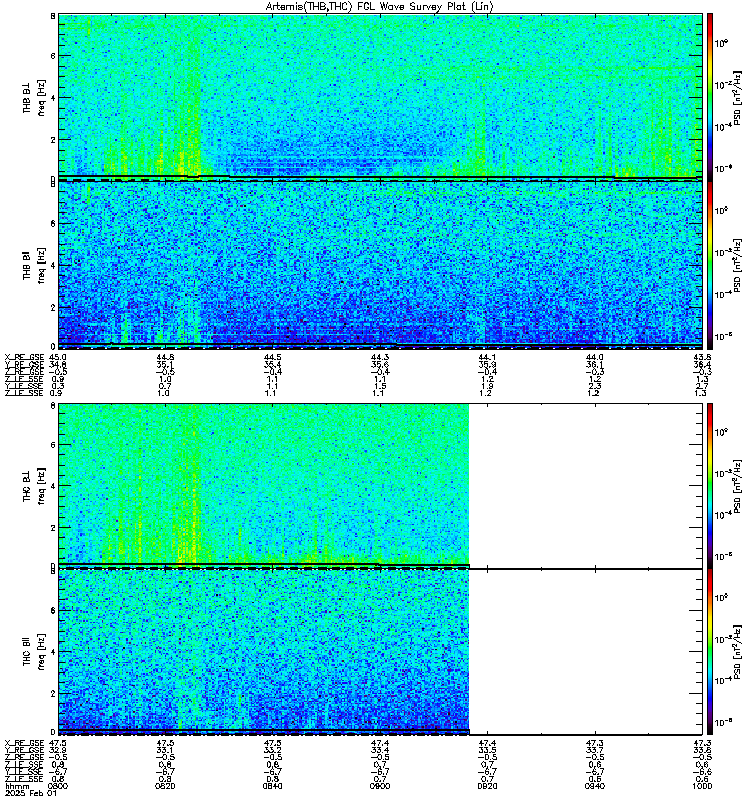Screen dimensions: 750x800
Task: Click the 'X_RE_GSE' row label under THB panels
Action: coord(24,357)
